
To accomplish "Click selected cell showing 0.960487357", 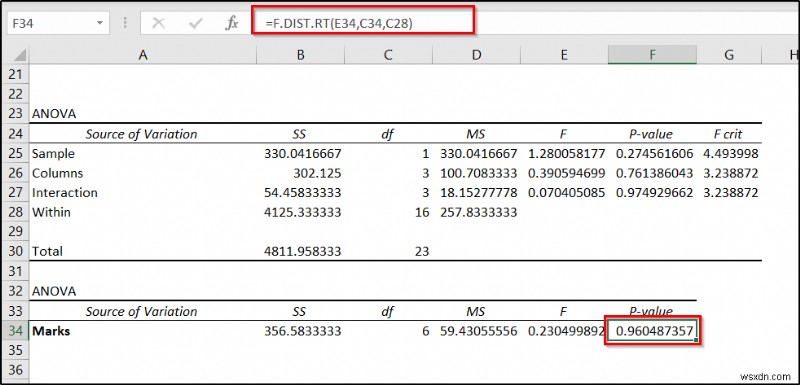I will pos(652,331).
